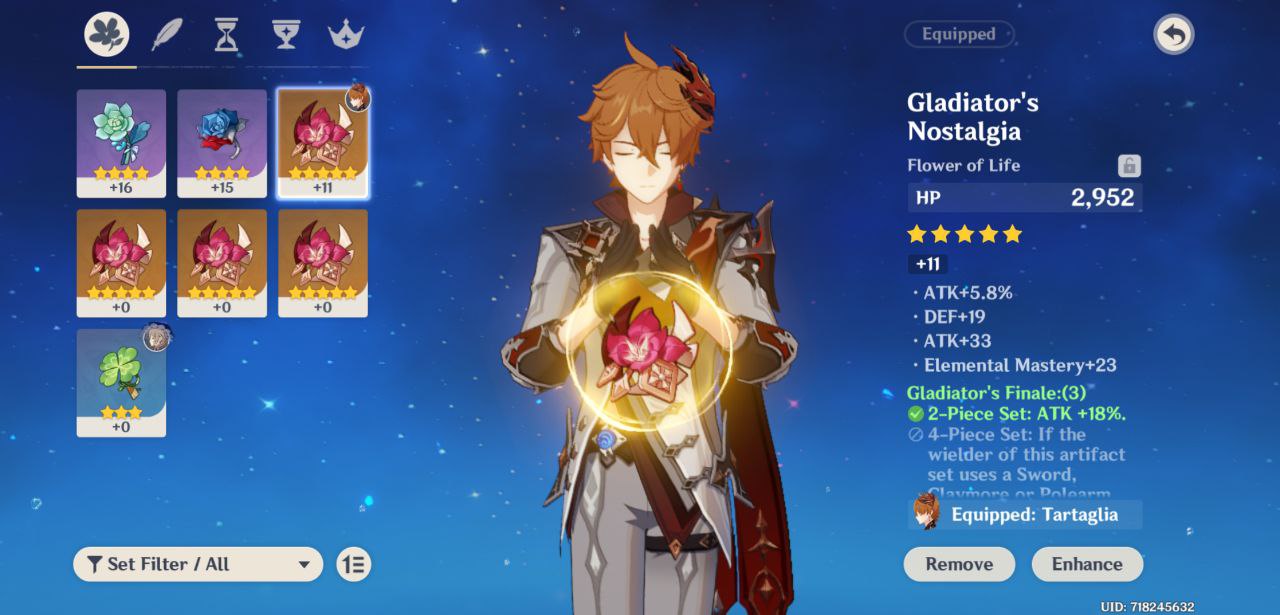Switch to the Plume of Death feather tab

(167, 36)
